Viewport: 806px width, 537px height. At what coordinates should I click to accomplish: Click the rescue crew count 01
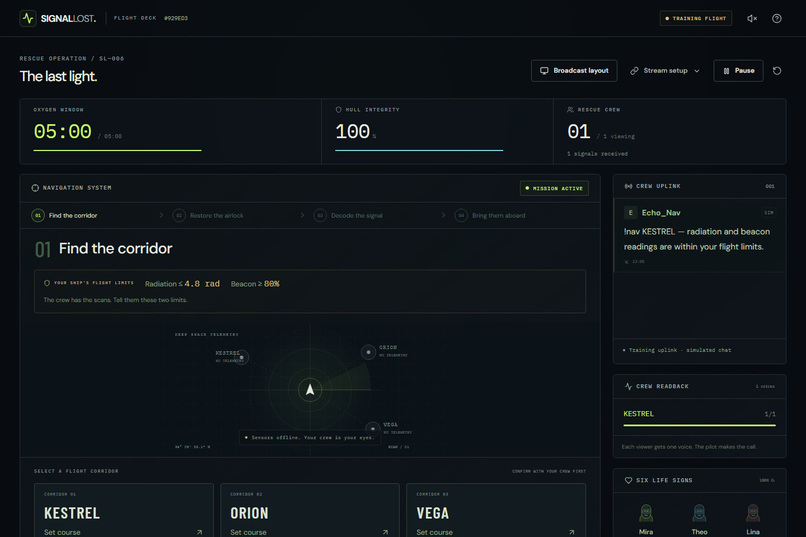click(579, 132)
